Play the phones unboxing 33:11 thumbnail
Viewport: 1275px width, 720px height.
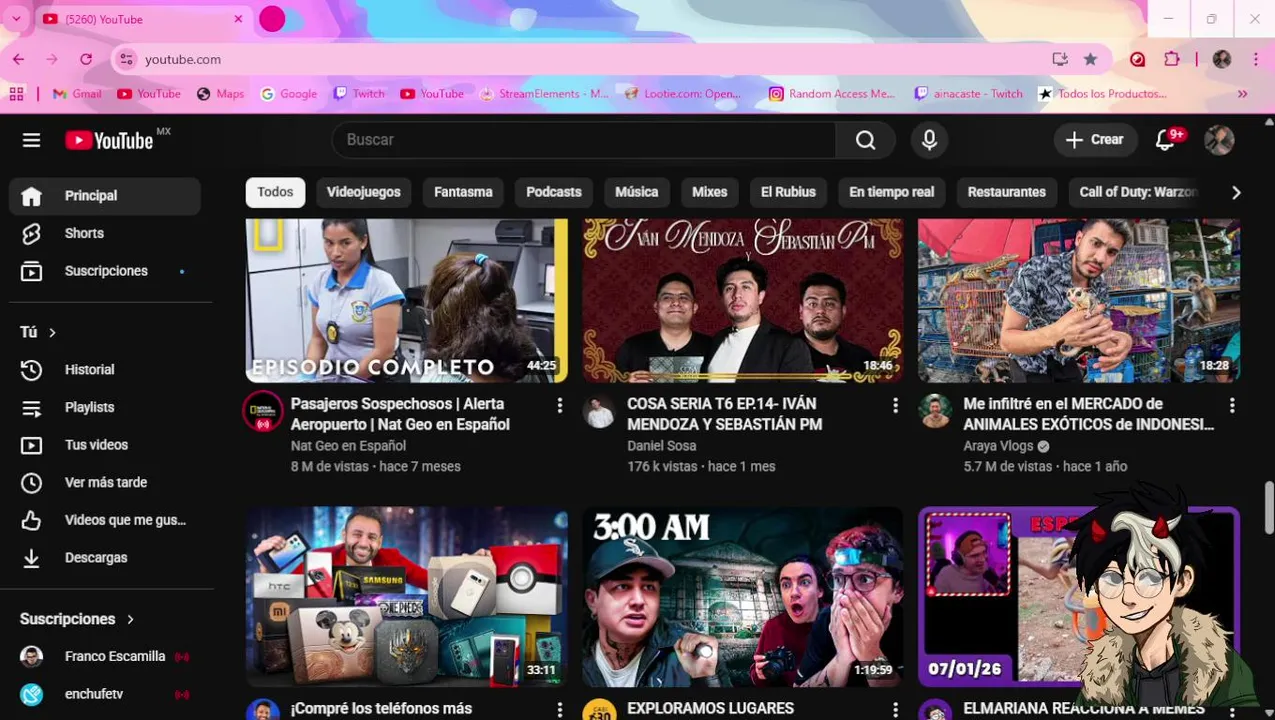click(407, 597)
